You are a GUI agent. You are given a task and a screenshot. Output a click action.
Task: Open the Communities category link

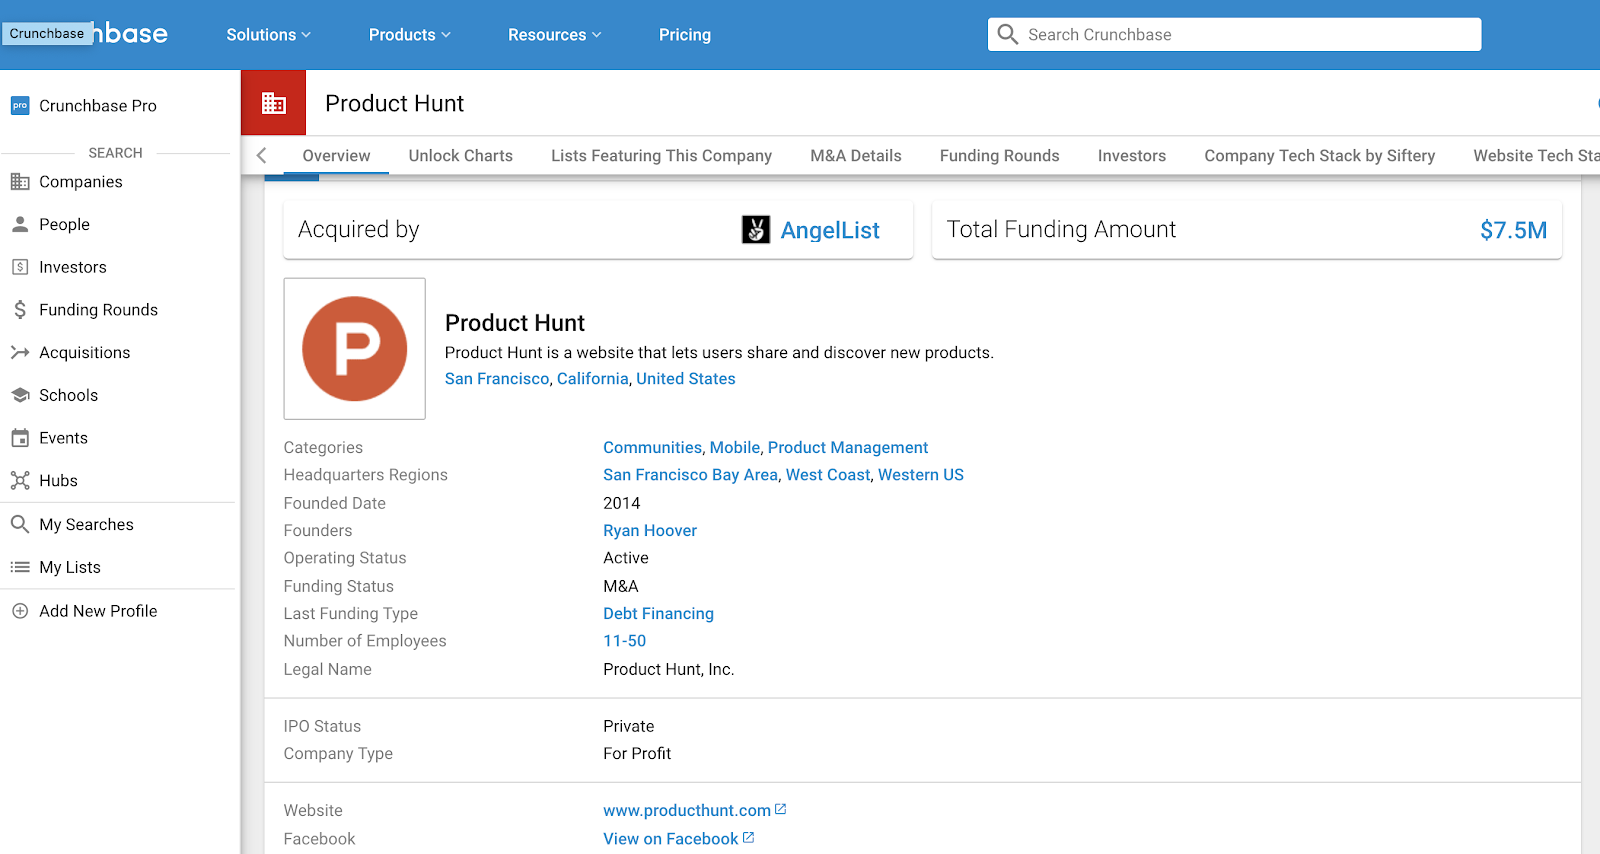[652, 448]
